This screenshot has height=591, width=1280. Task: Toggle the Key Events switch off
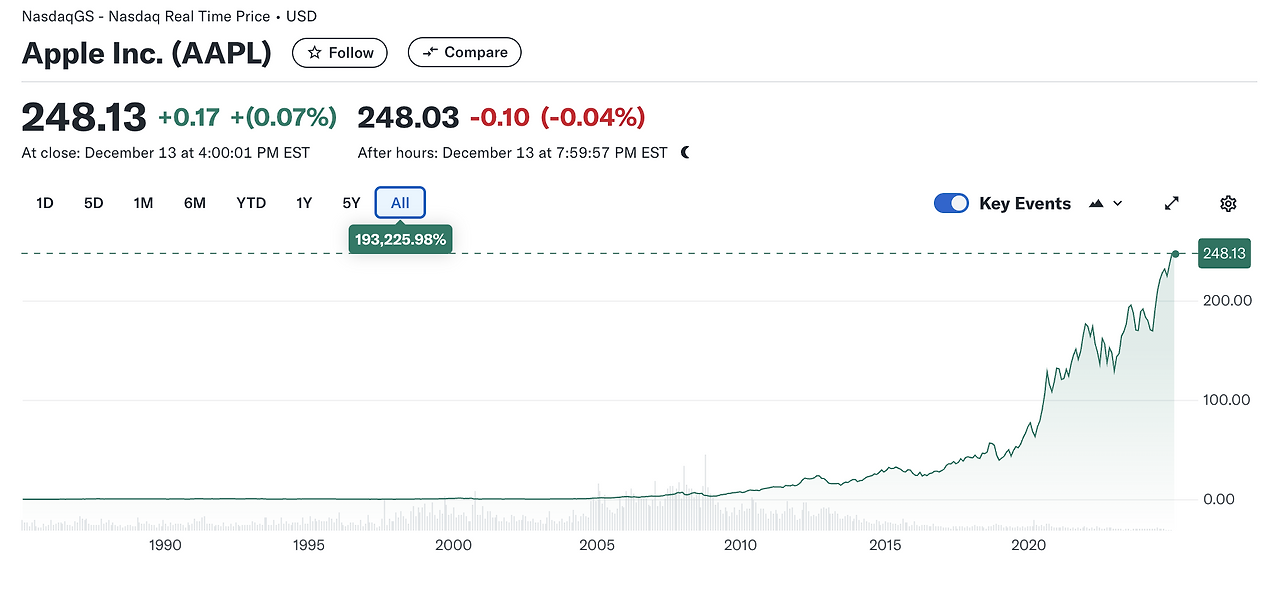(x=951, y=204)
